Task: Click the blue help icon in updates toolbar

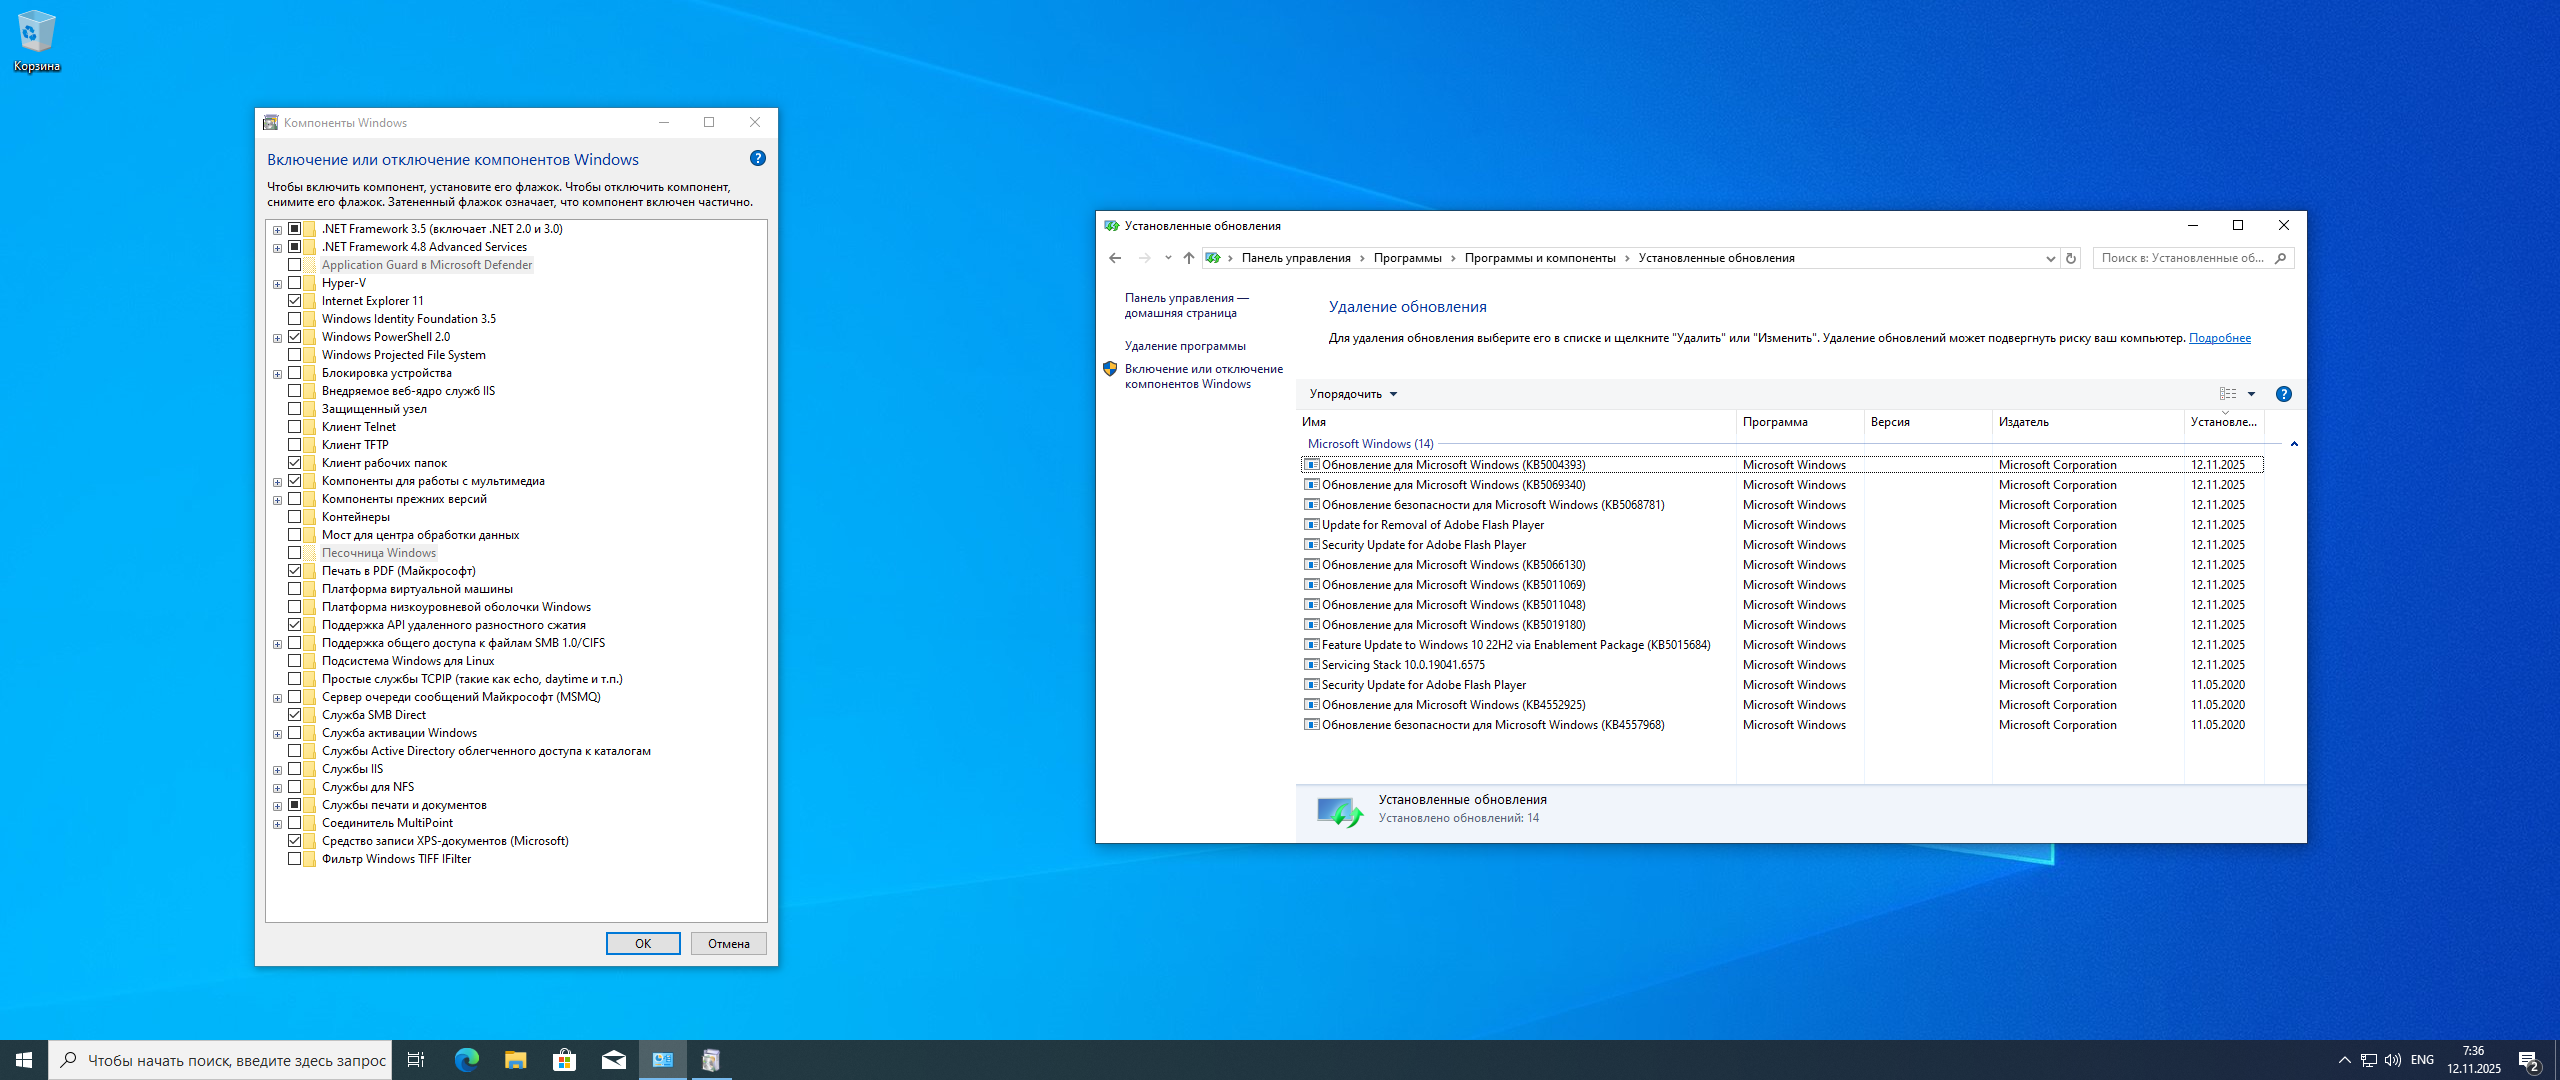Action: [2283, 394]
